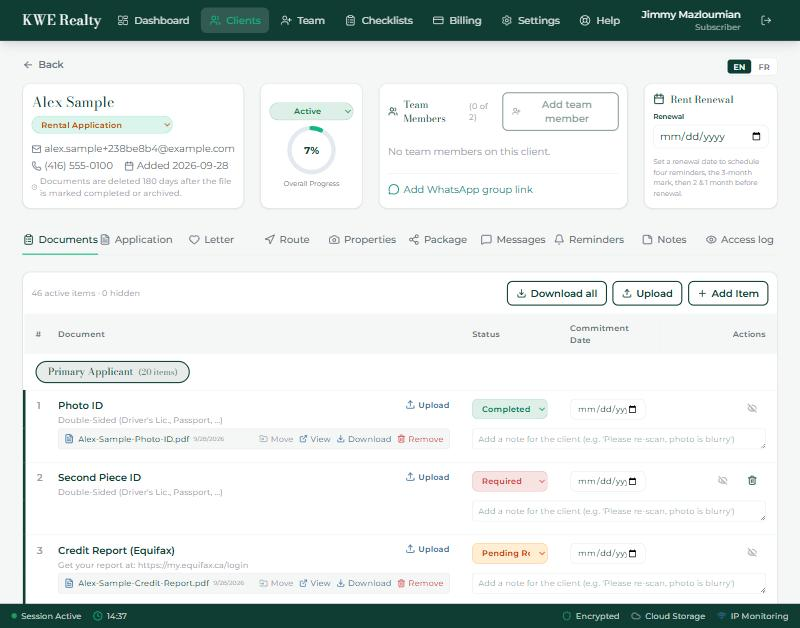Click the 7% overall progress ring
The height and width of the screenshot is (628, 800).
point(311,150)
